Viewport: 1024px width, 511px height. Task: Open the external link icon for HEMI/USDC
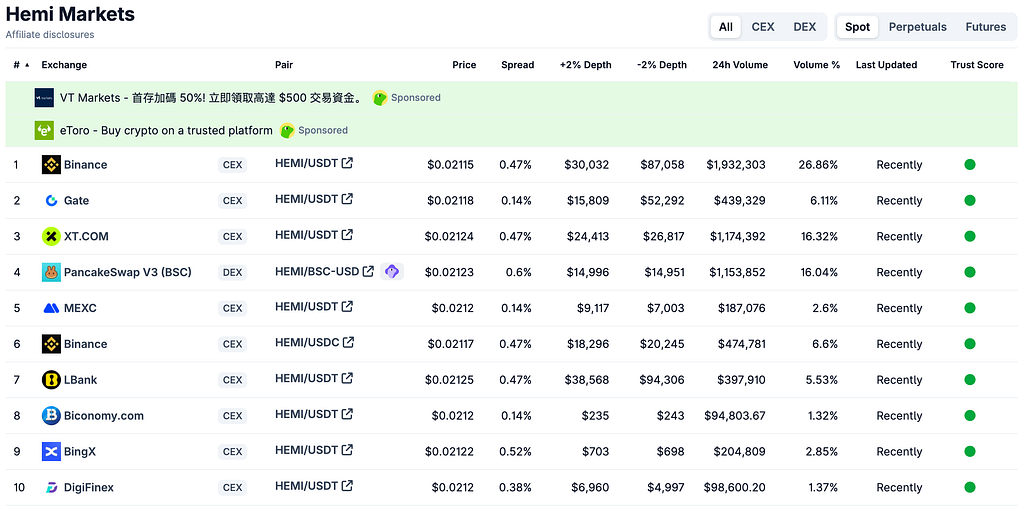(x=349, y=342)
